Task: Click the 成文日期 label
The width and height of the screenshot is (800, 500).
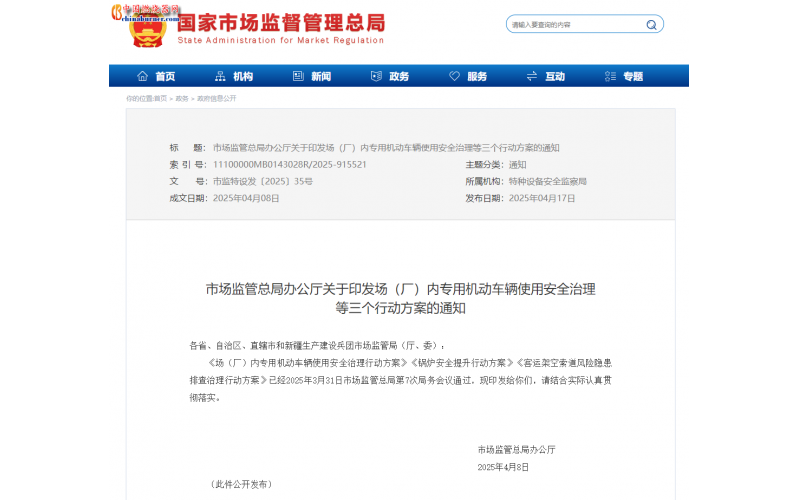Action: click(x=188, y=198)
